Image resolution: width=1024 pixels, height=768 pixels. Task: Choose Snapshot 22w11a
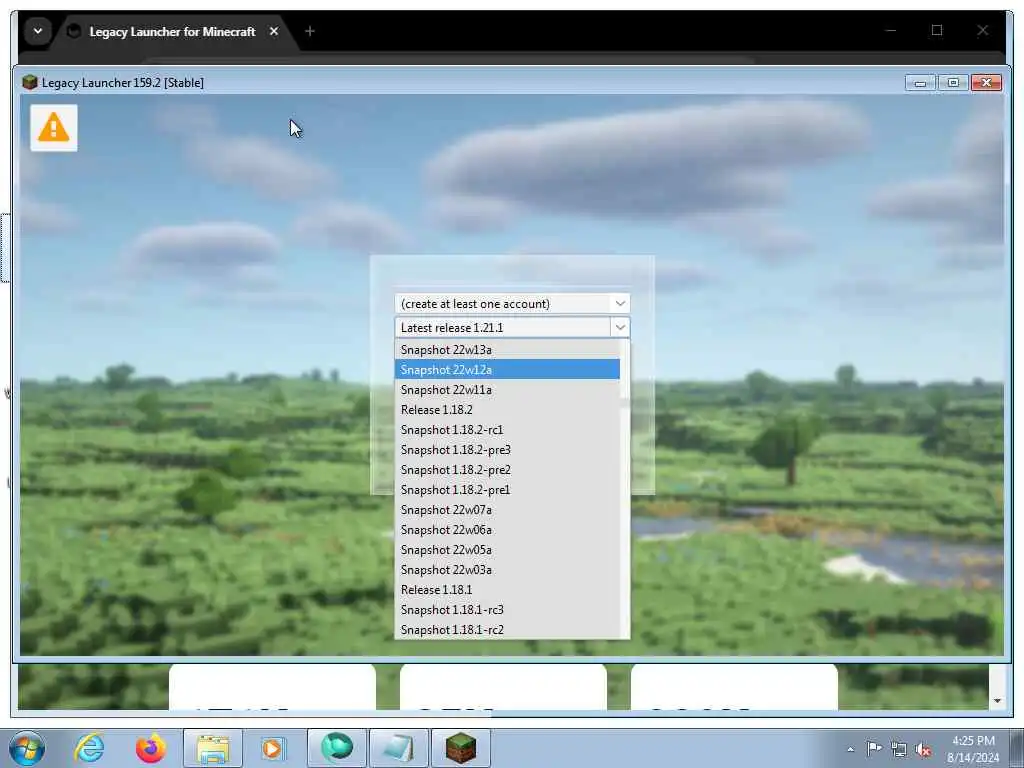click(x=507, y=390)
